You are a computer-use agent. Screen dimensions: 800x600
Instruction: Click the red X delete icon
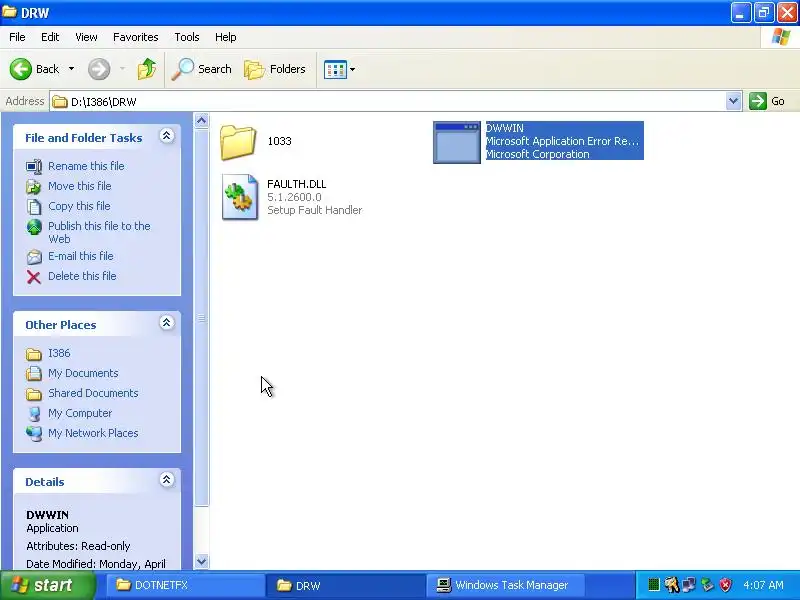tap(34, 277)
